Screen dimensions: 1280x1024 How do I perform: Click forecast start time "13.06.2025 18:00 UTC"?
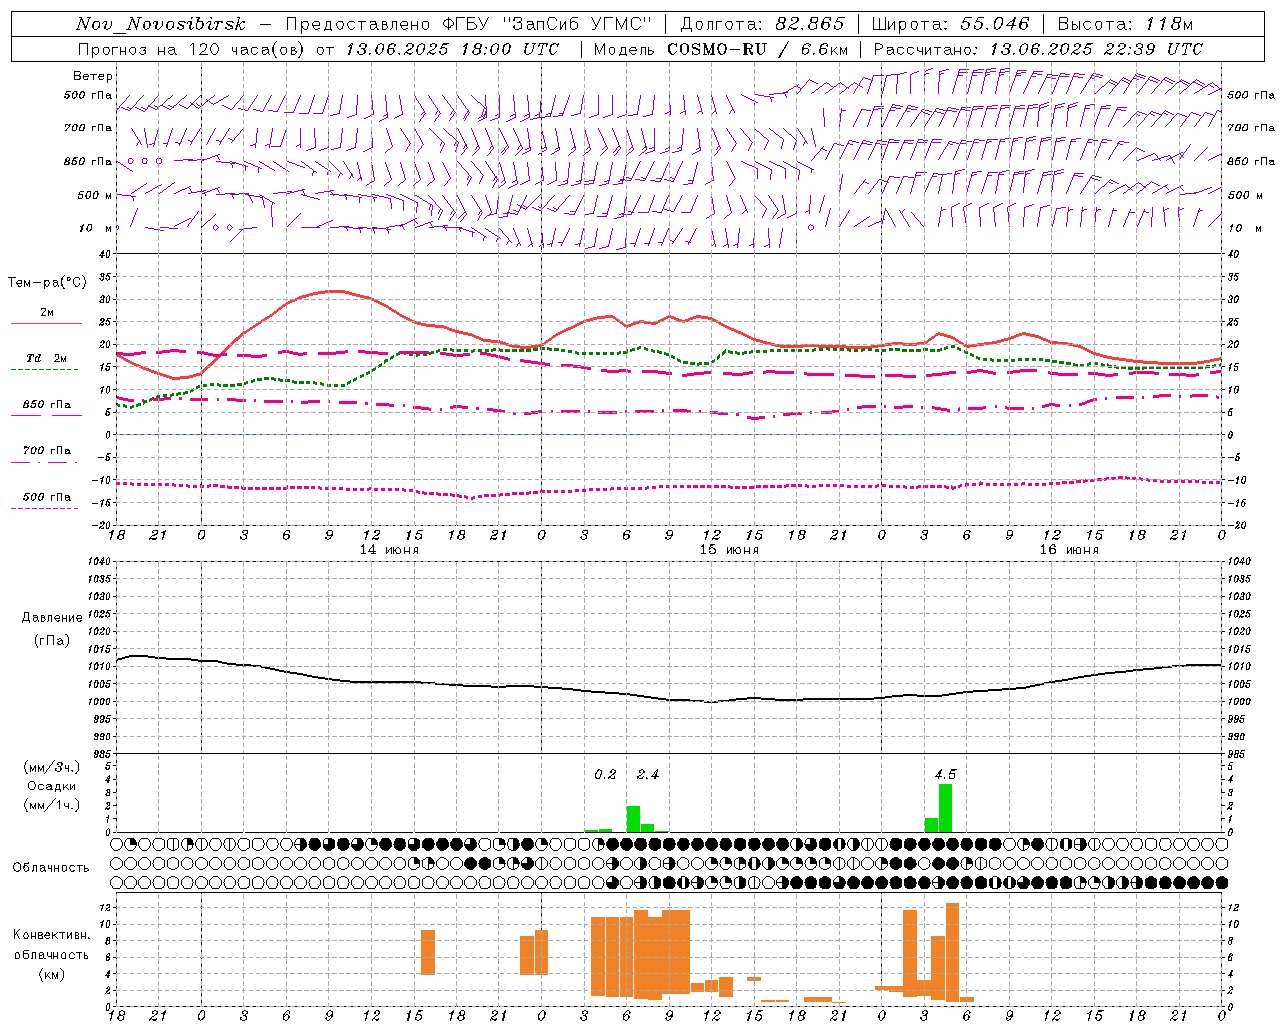[453, 49]
